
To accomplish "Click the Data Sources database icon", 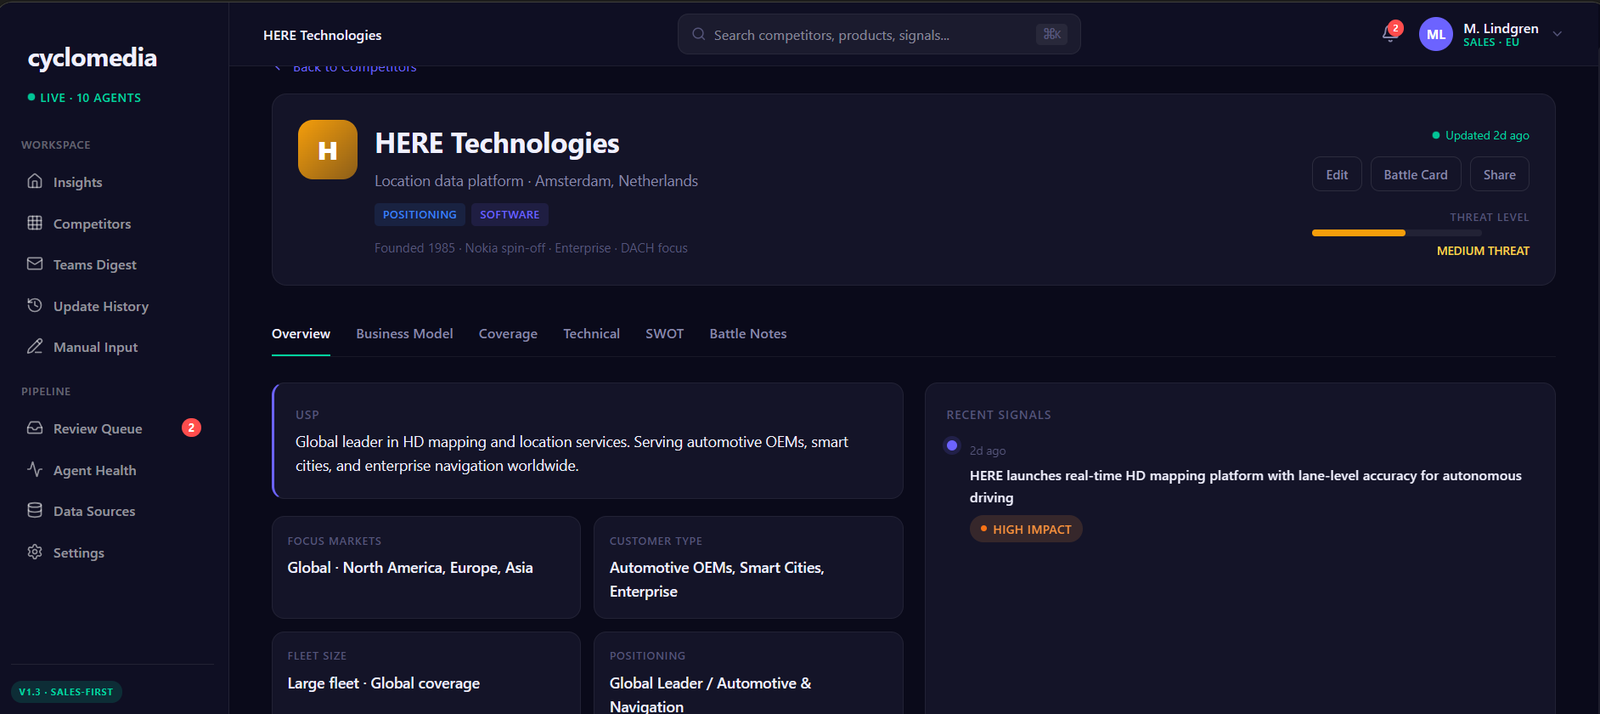I will coord(35,510).
